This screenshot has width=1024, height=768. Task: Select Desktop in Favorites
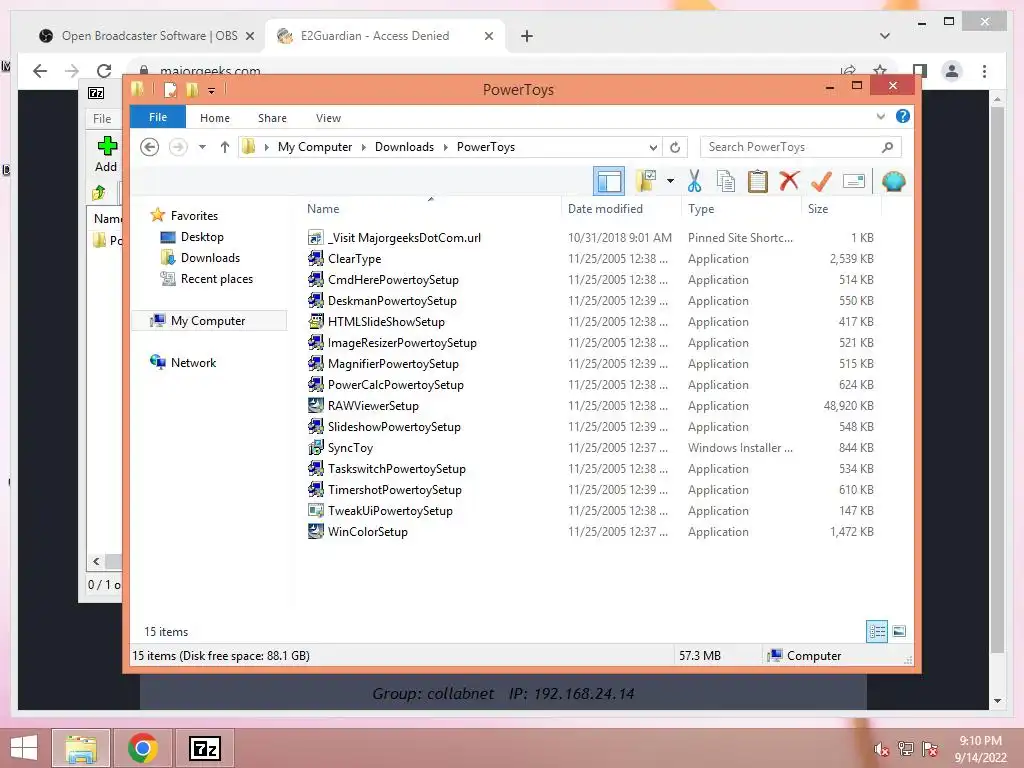[x=202, y=237]
